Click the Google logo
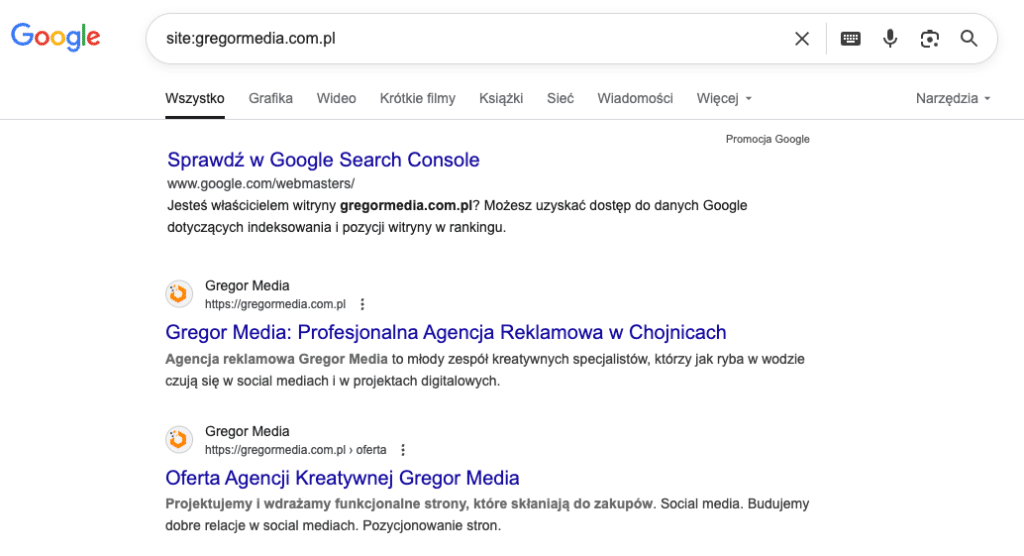This screenshot has height=556, width=1024. [x=56, y=37]
